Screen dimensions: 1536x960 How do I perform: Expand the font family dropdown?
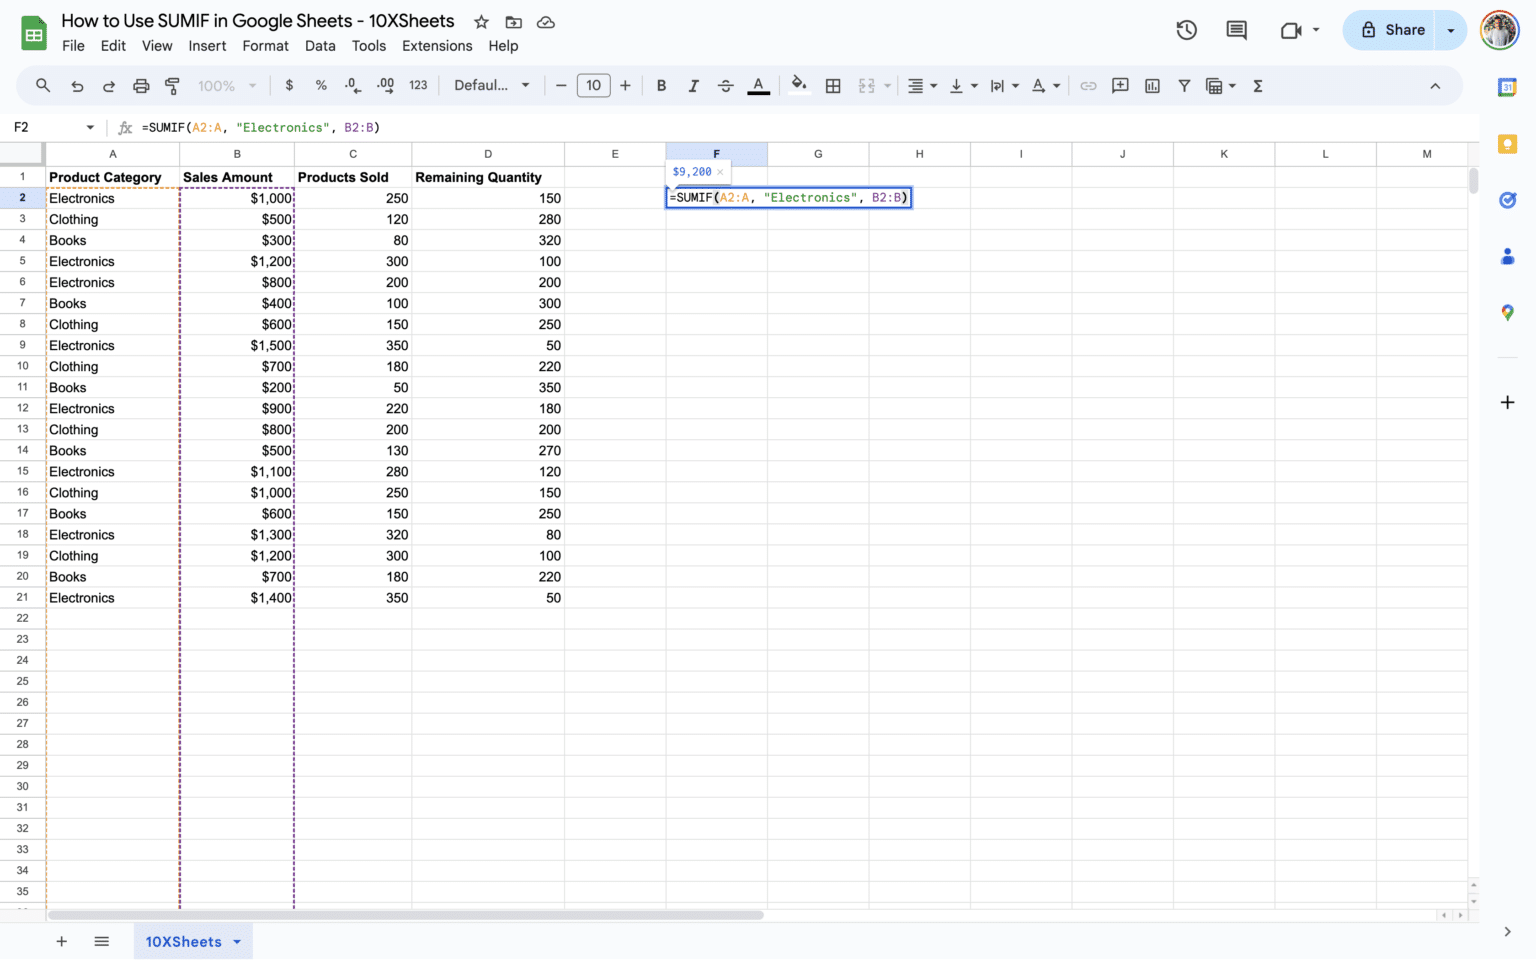[x=492, y=85]
